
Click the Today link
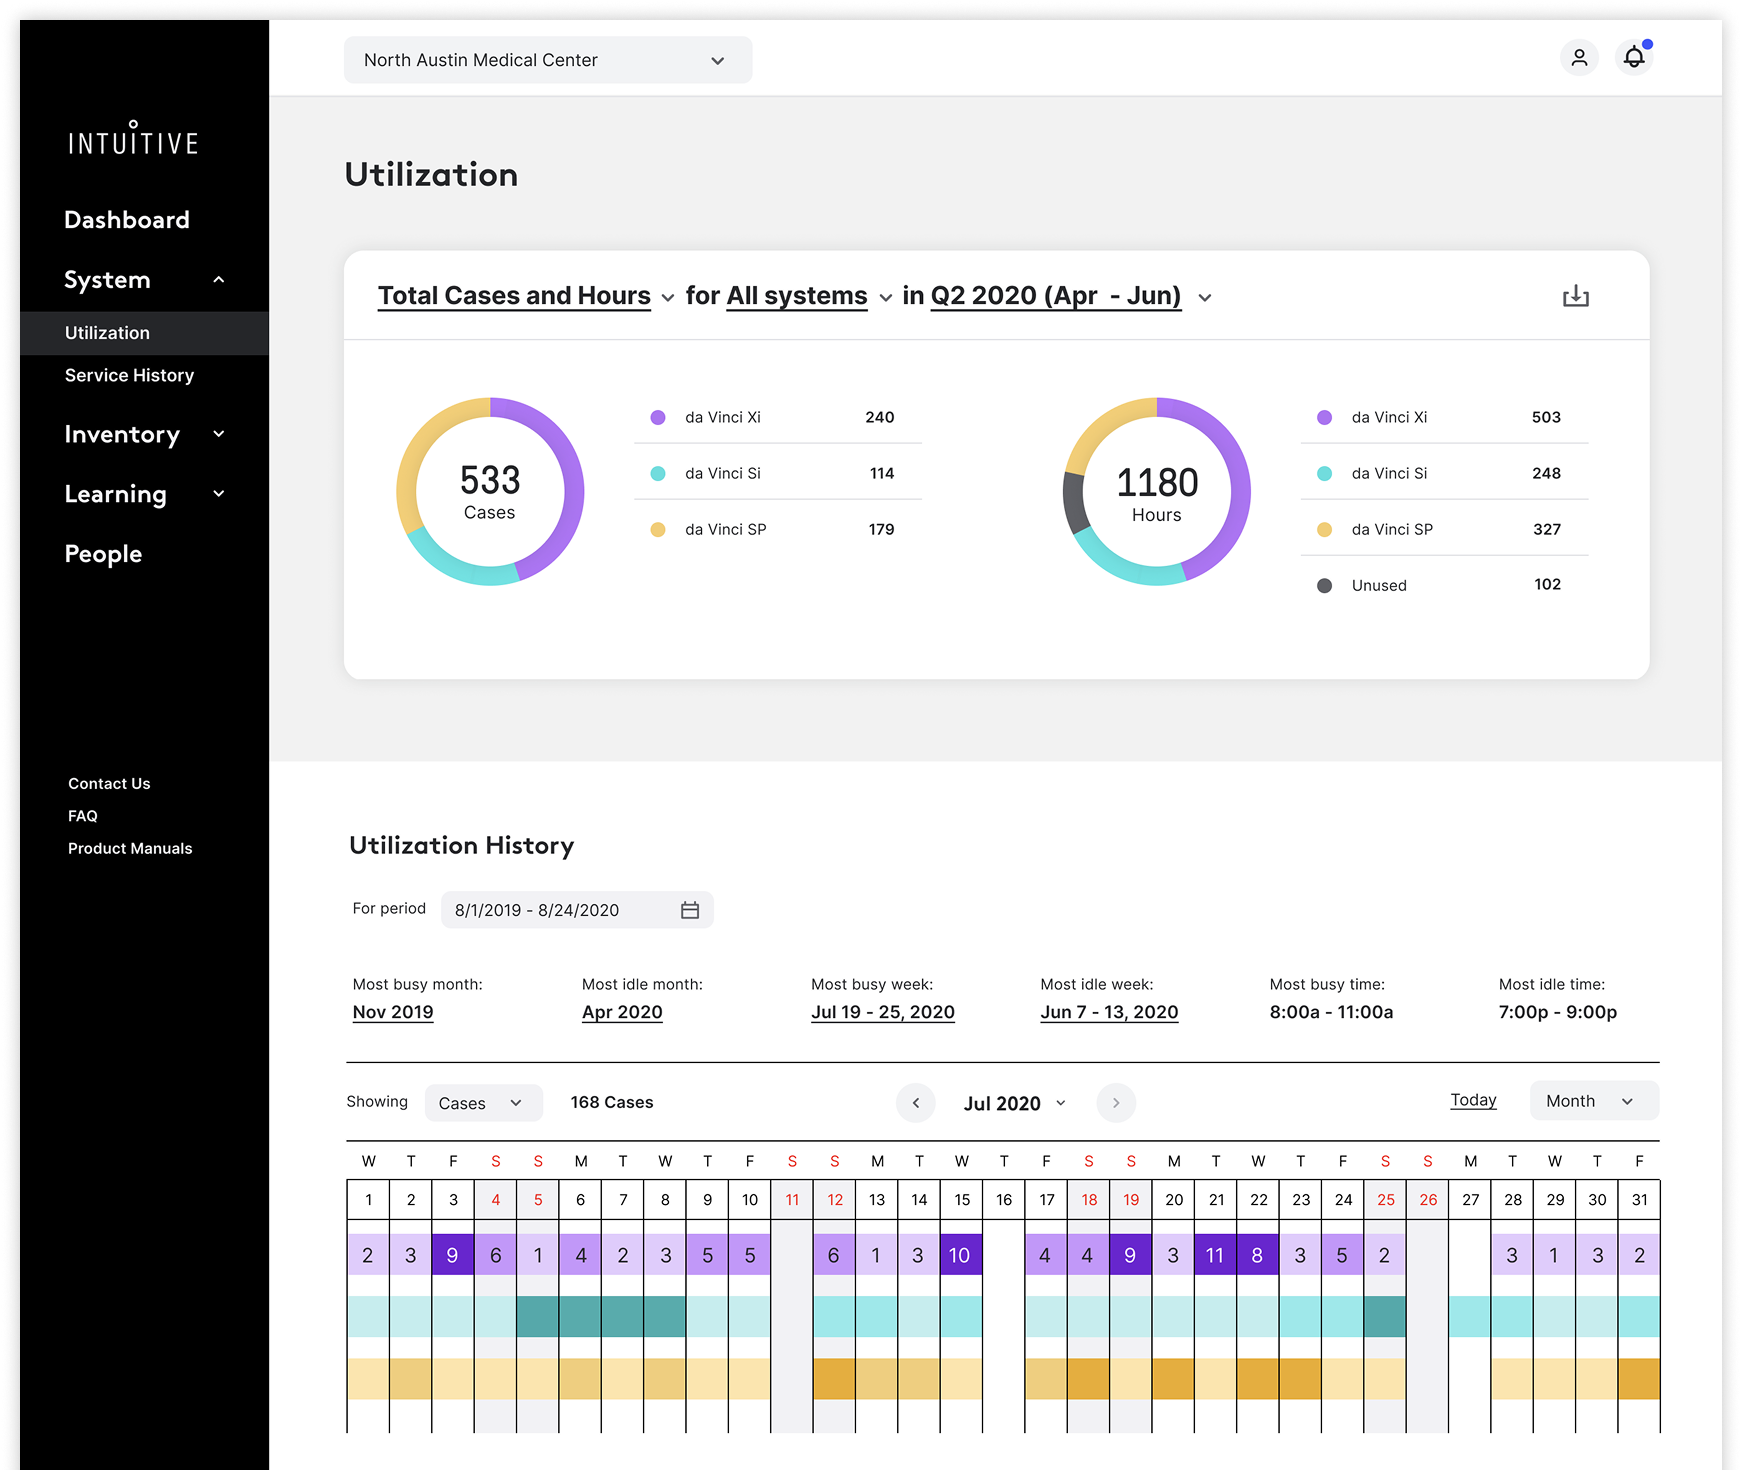coord(1473,1100)
